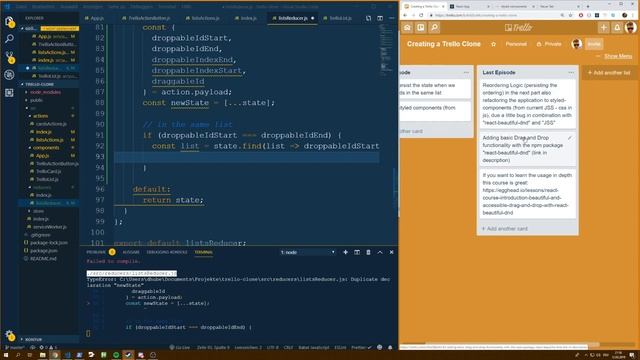This screenshot has width=640, height=360.
Task: Collapse the actions folder in explorer
Action: pyautogui.click(x=40, y=116)
